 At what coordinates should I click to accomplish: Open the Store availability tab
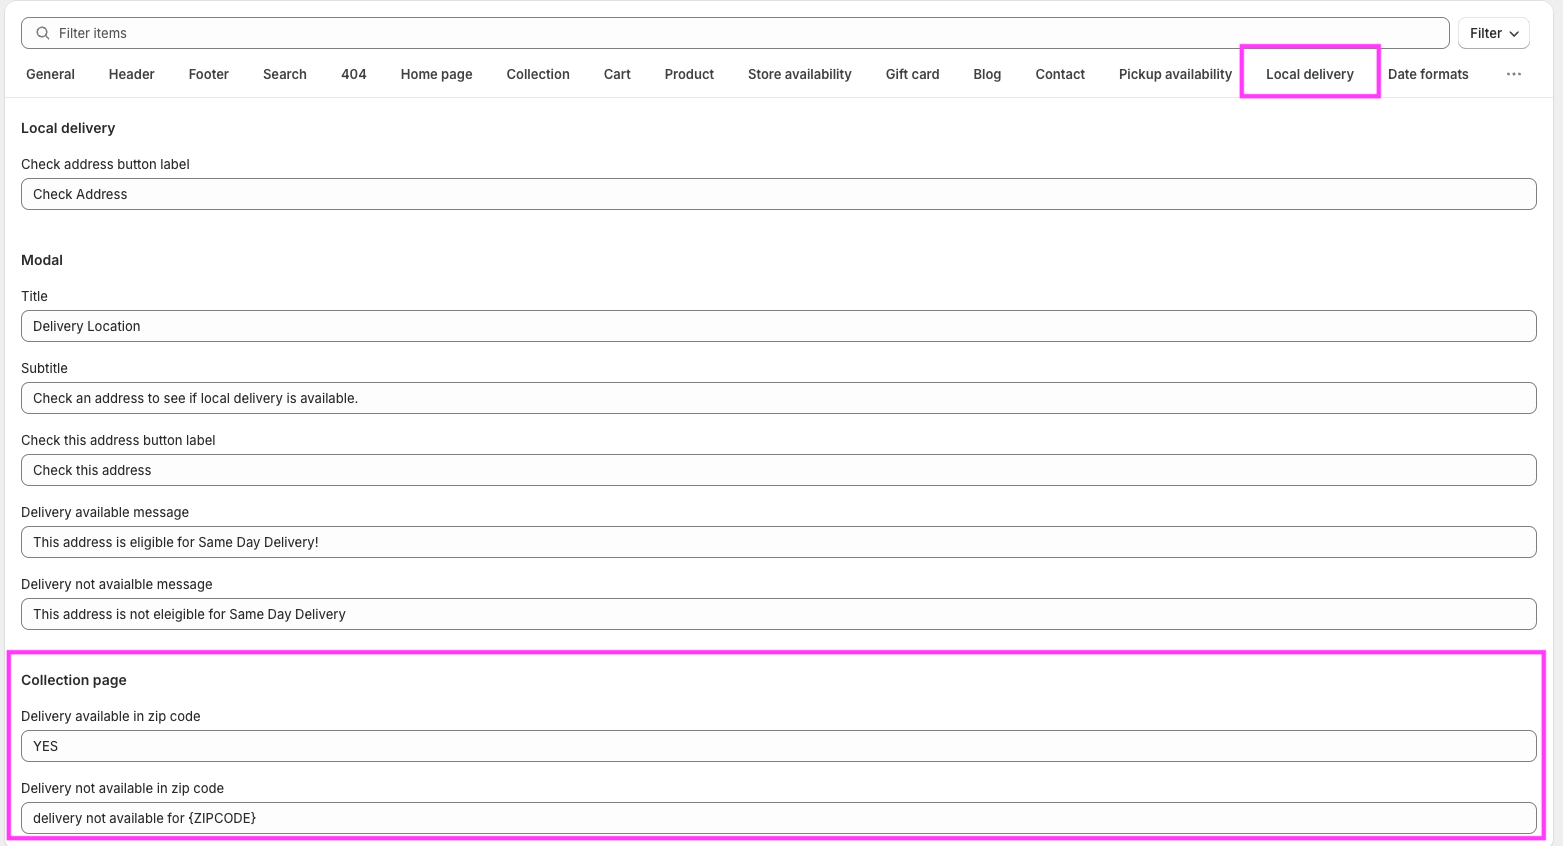click(x=799, y=74)
